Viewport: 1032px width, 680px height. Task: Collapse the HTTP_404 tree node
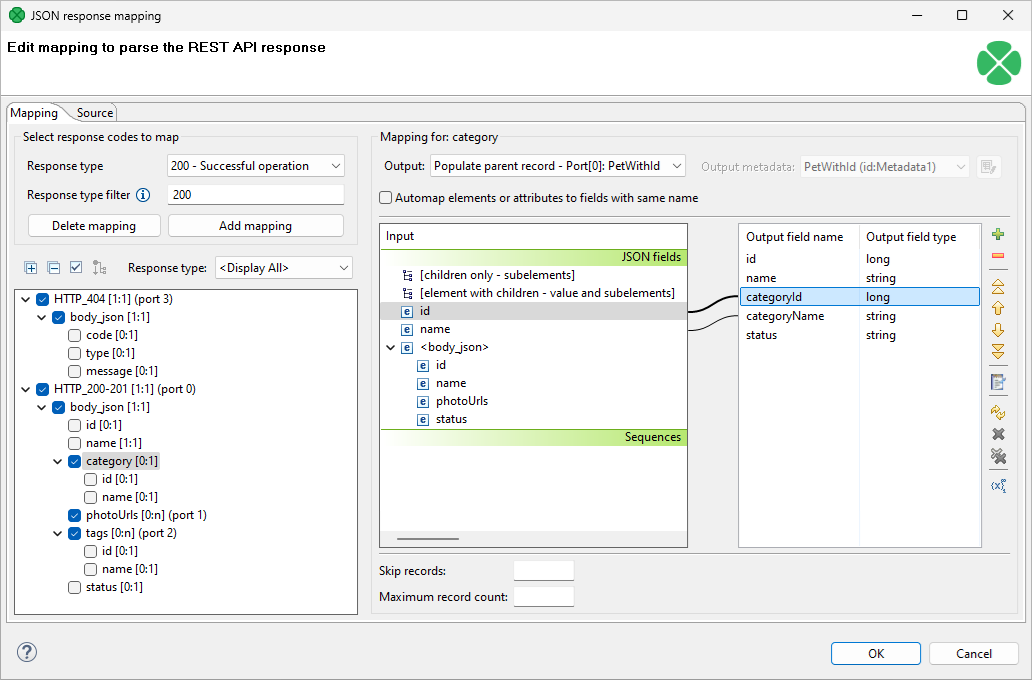[x=25, y=299]
